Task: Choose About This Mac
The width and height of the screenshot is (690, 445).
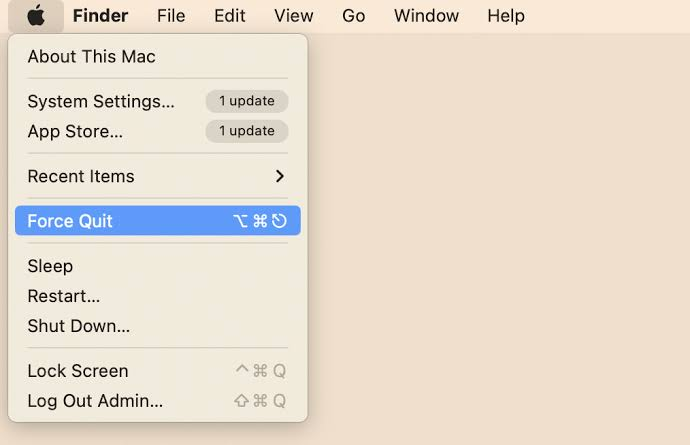Action: 158,57
